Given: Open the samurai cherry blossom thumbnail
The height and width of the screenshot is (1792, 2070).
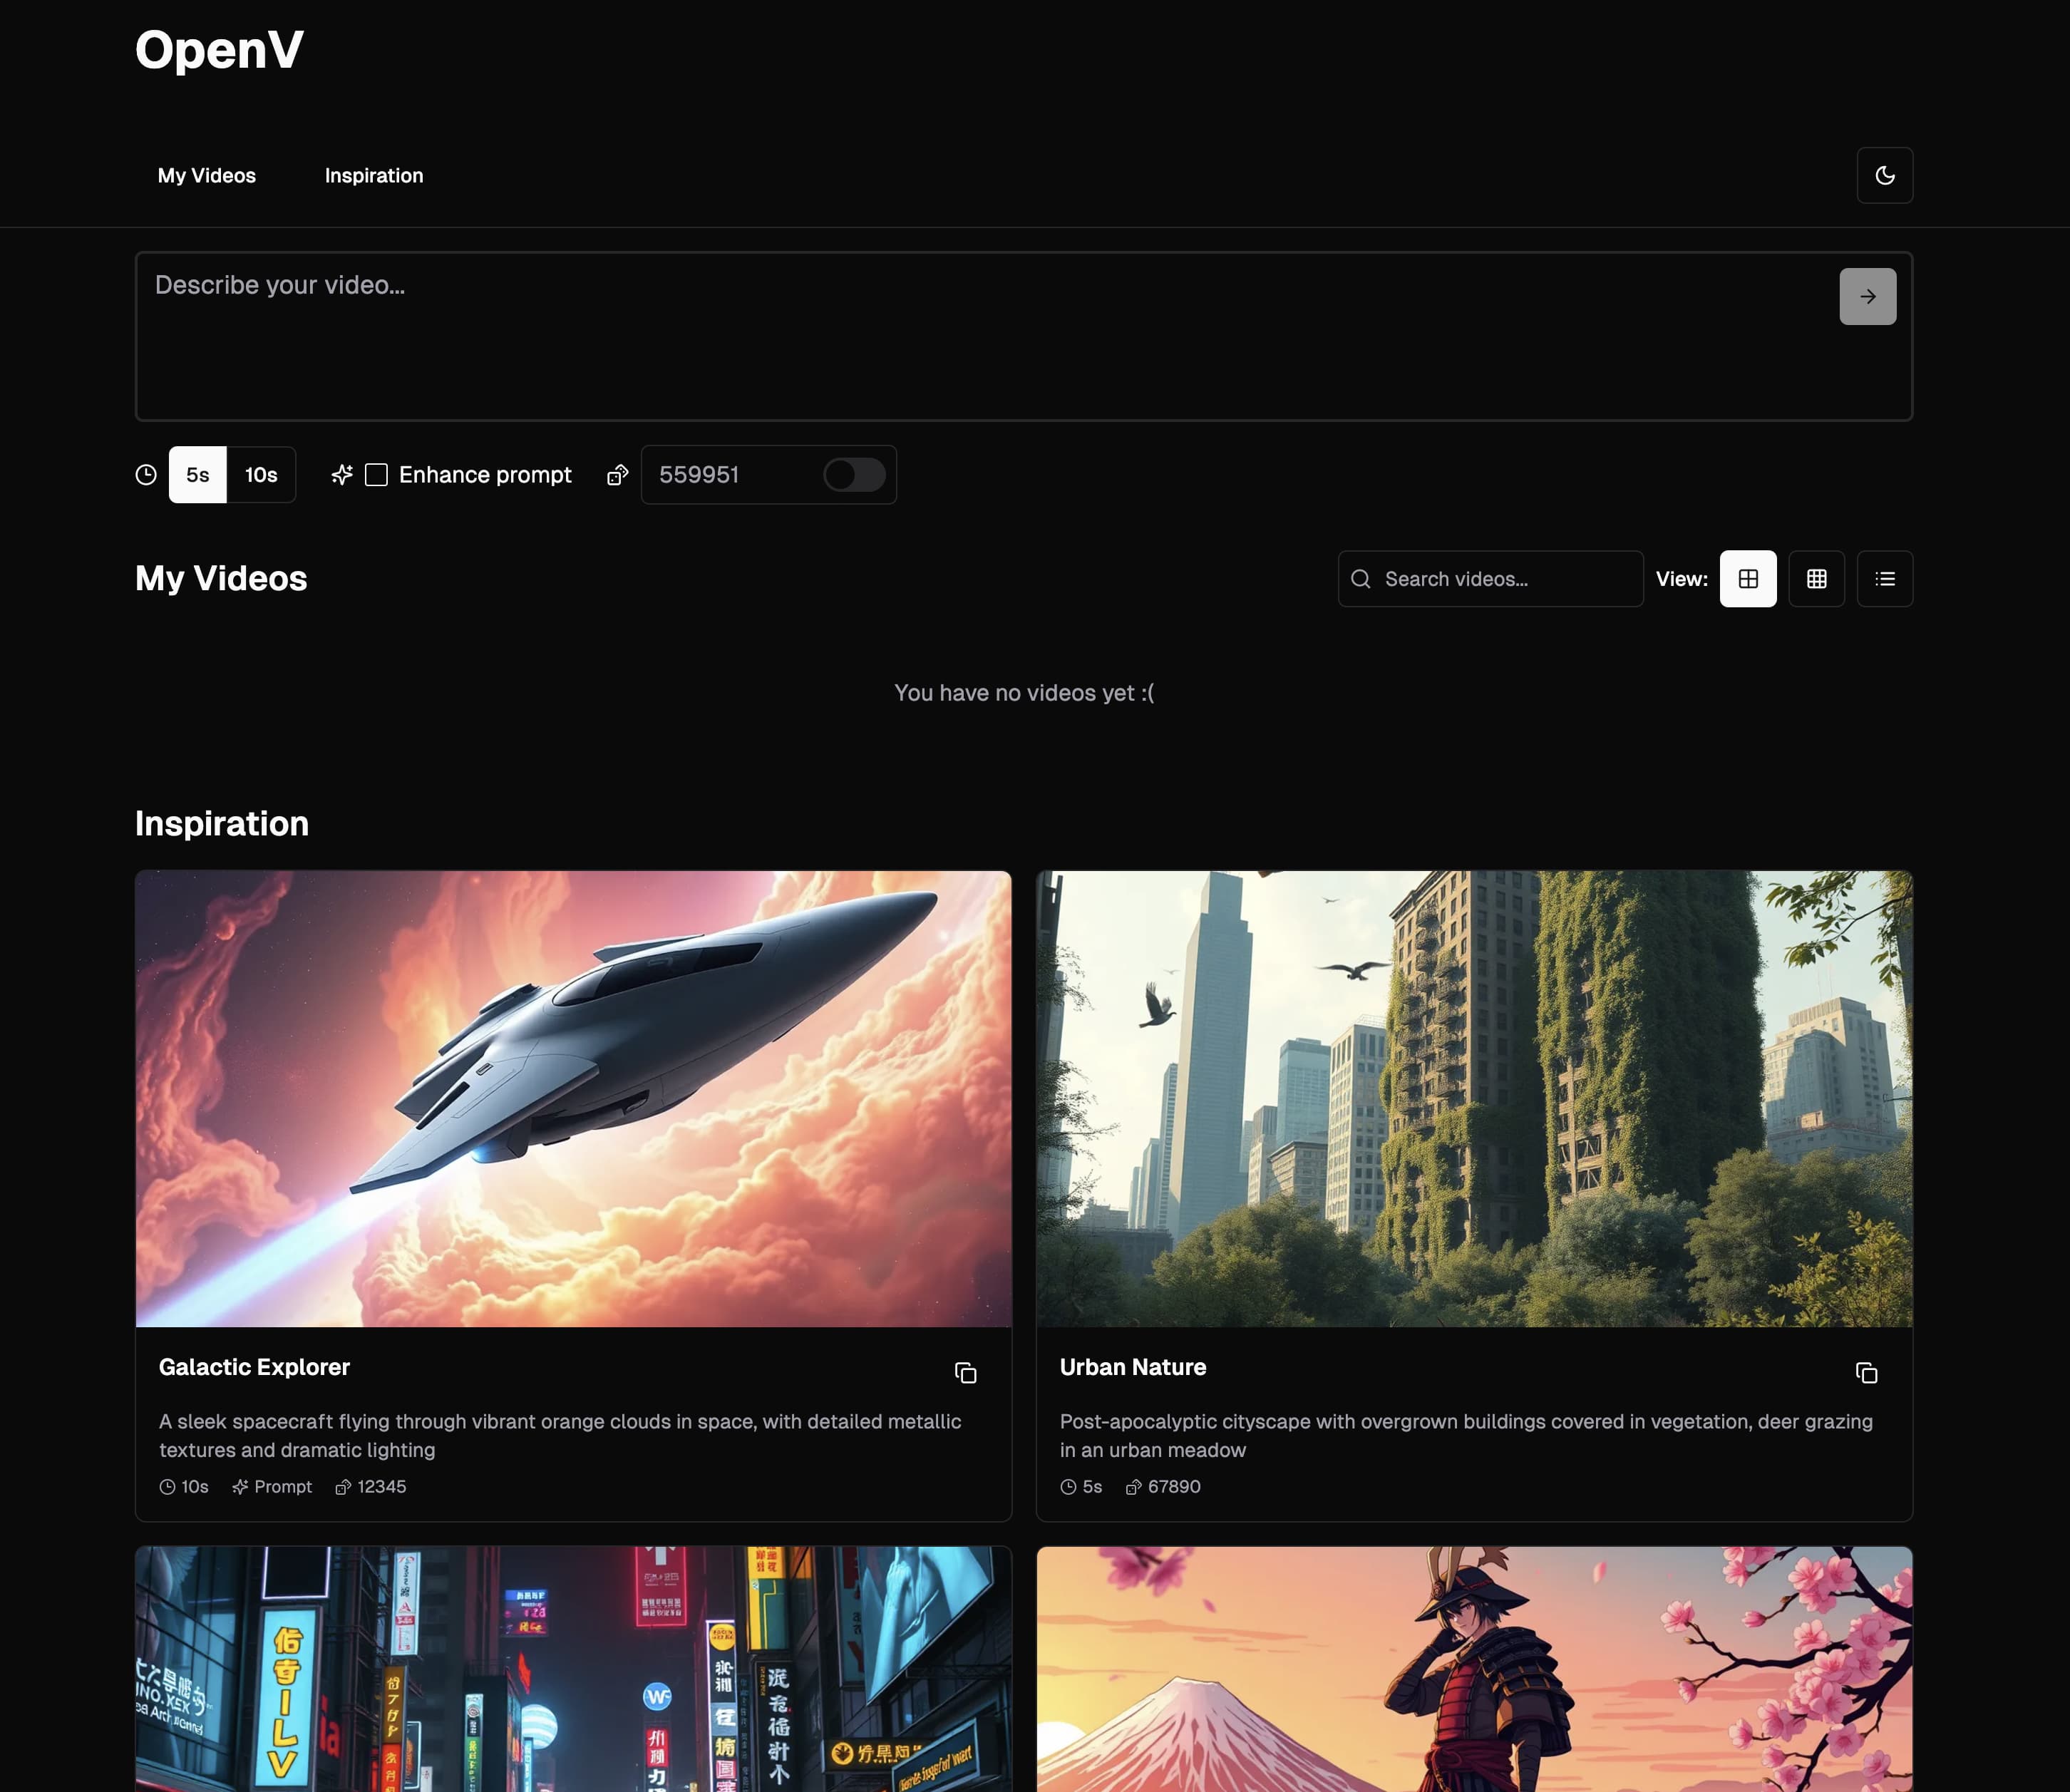Looking at the screenshot, I should [1474, 1669].
